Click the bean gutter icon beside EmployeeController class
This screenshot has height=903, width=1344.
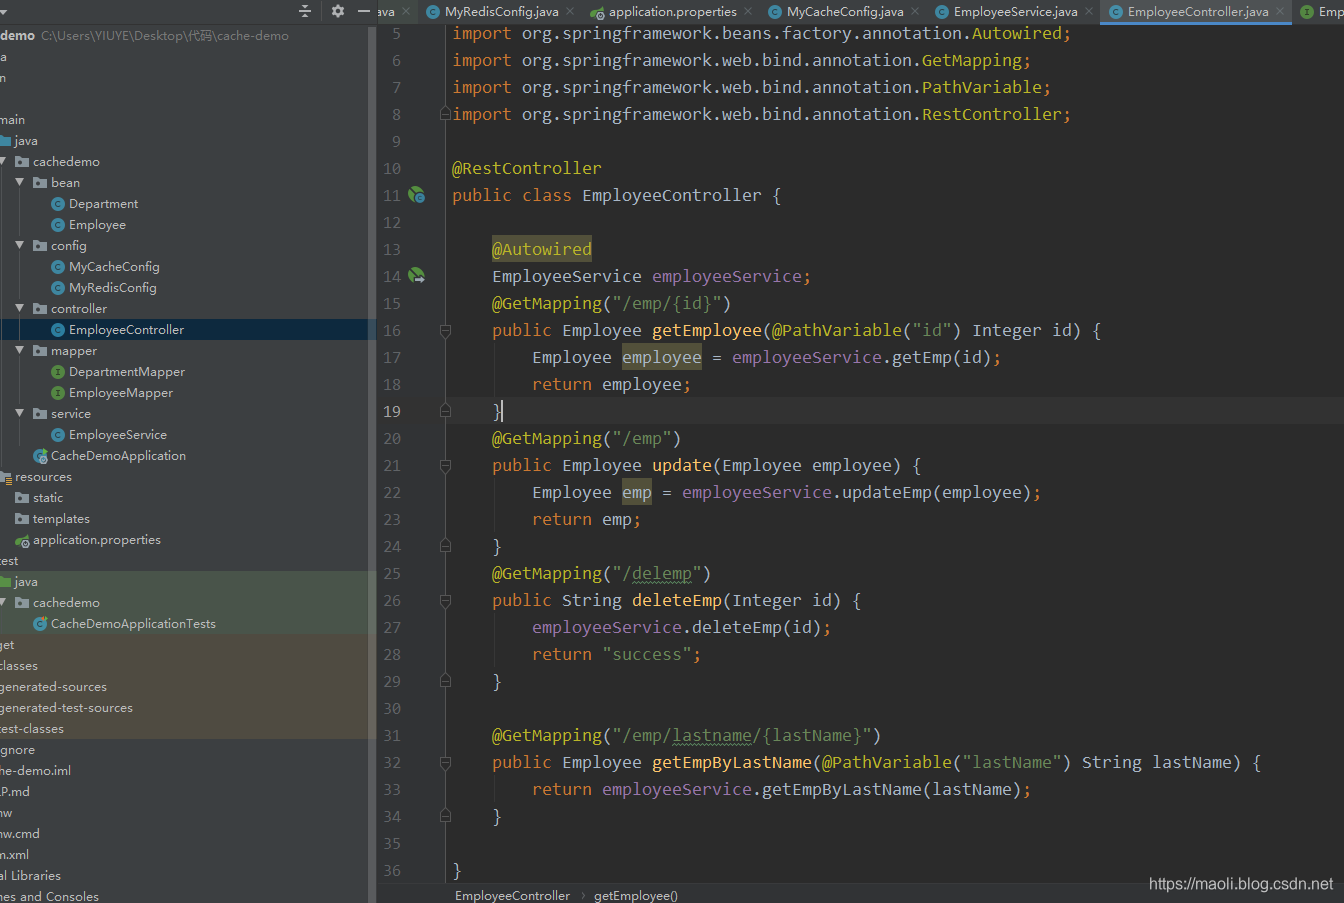click(417, 195)
